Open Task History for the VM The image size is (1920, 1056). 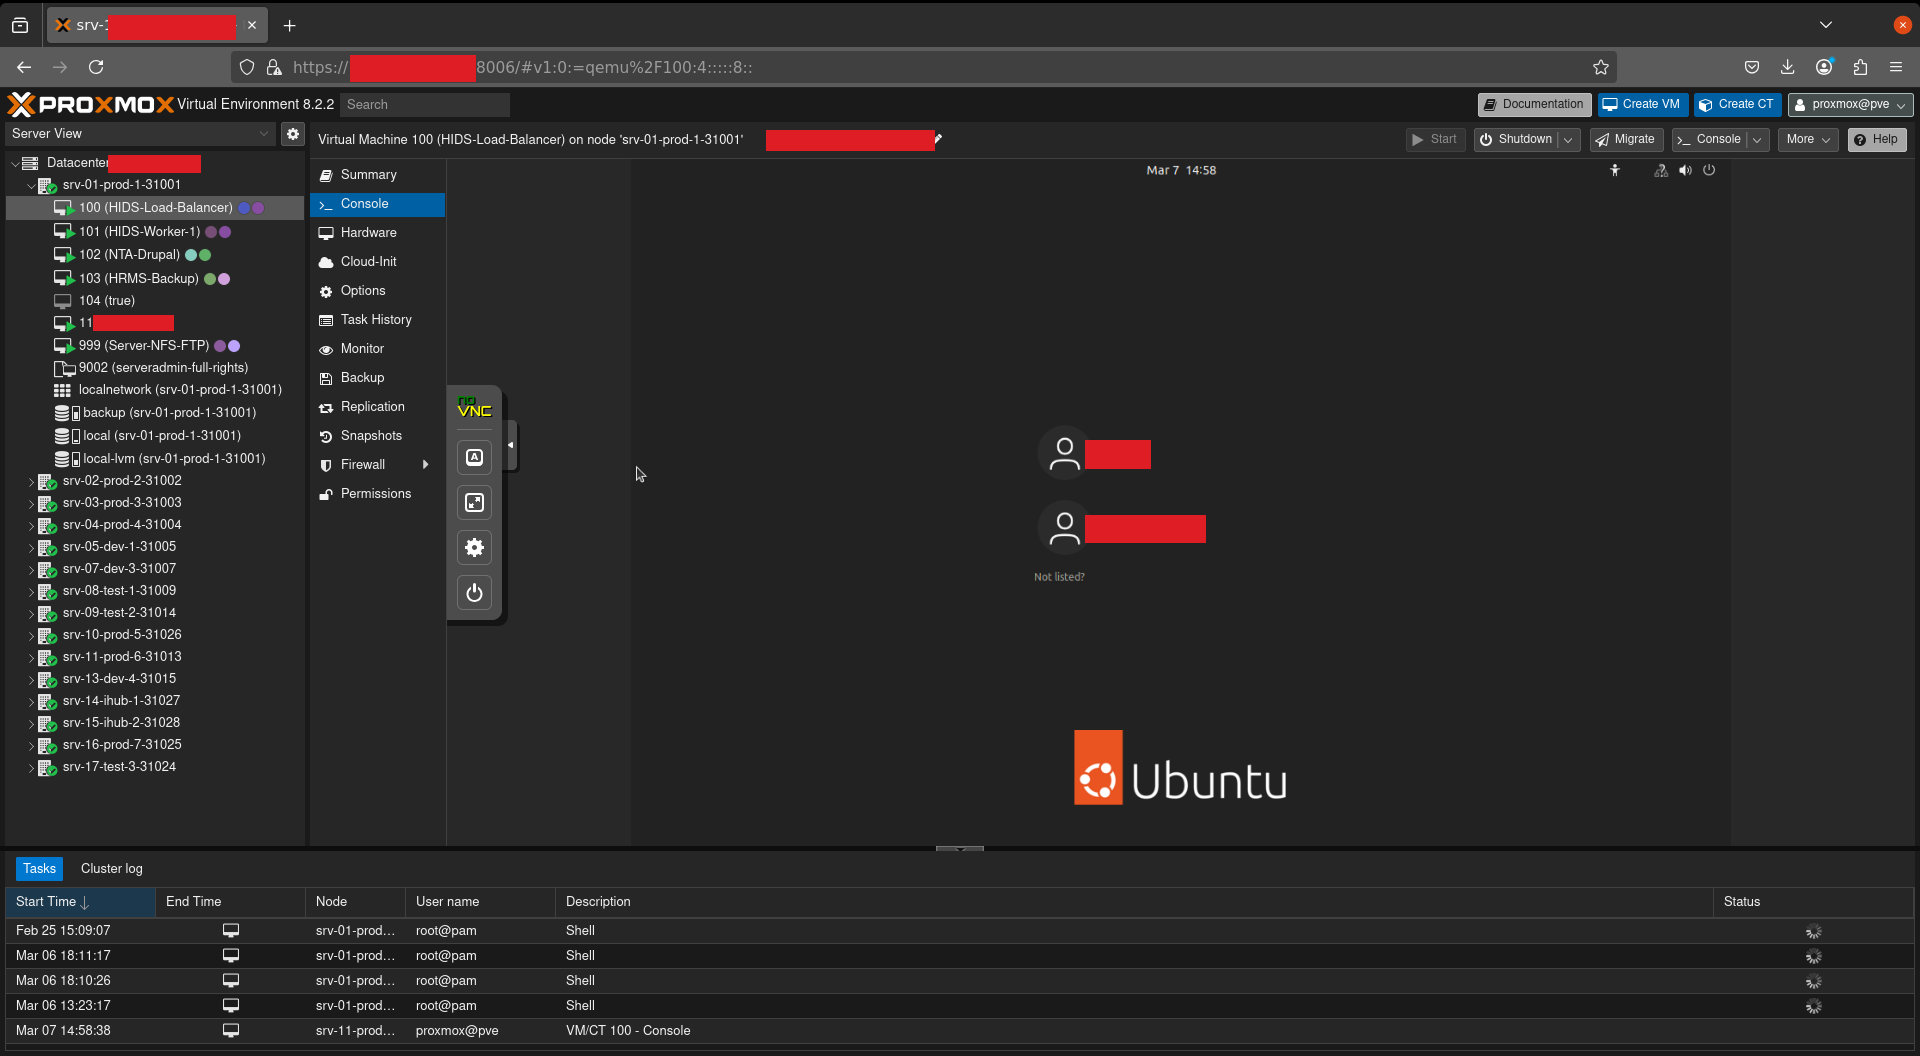pos(377,320)
